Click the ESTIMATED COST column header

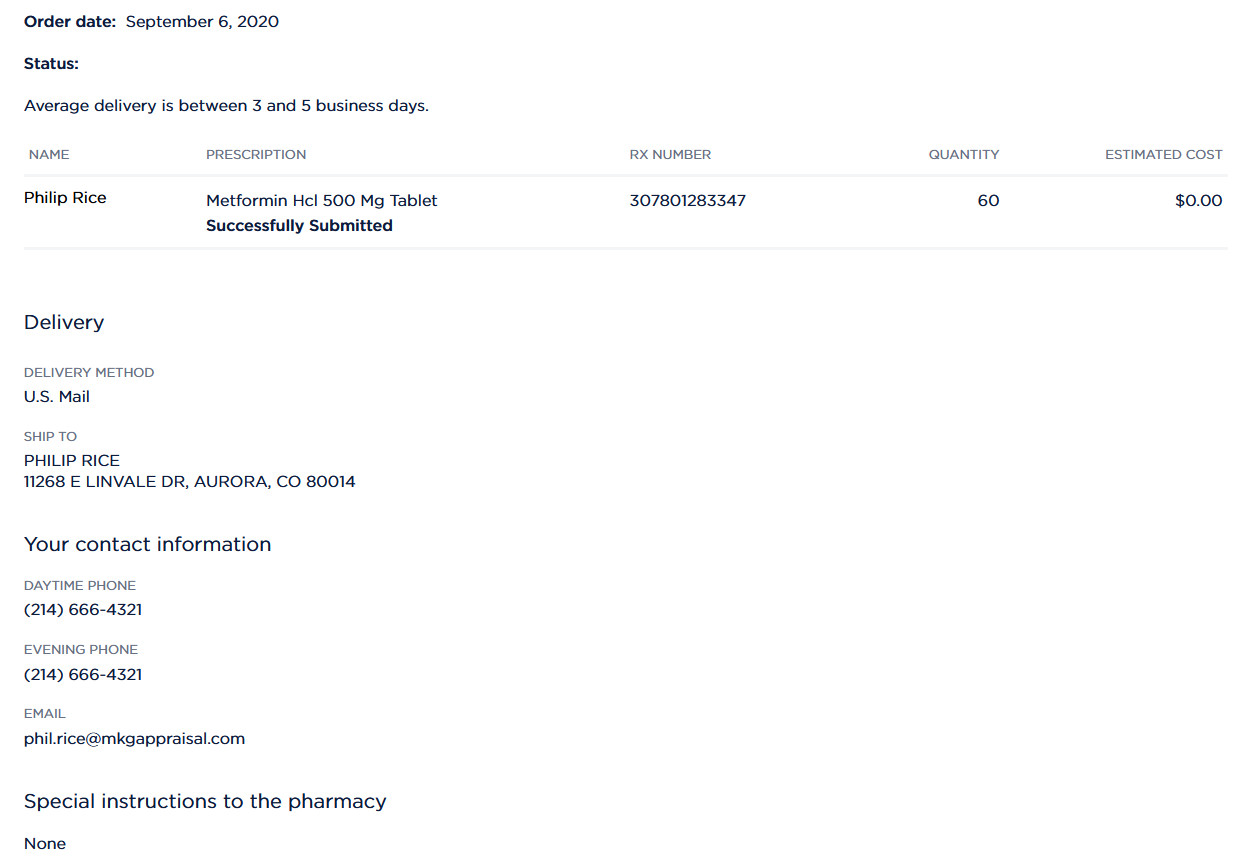[1164, 154]
